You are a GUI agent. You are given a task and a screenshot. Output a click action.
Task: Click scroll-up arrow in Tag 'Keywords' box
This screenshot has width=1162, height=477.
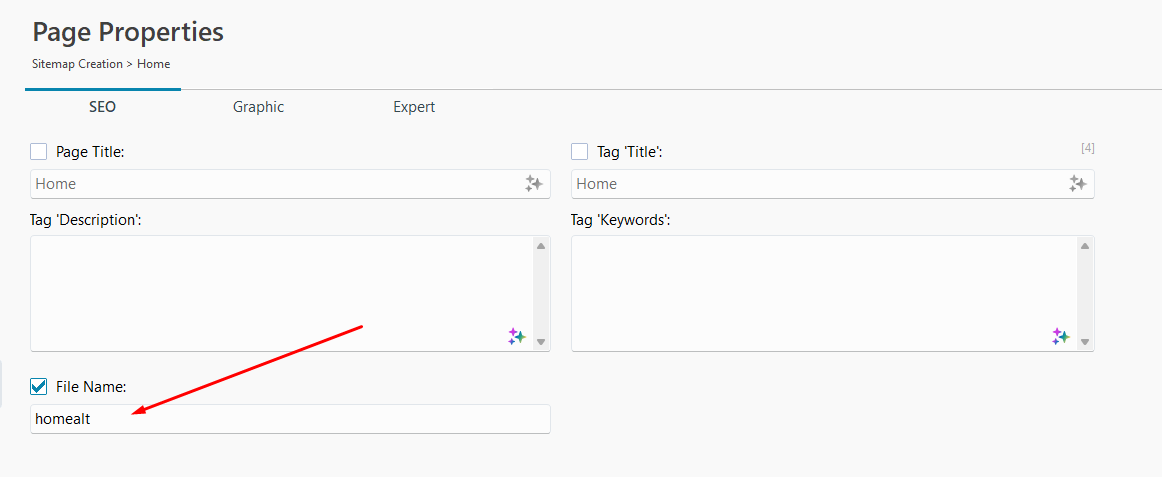point(1085,246)
